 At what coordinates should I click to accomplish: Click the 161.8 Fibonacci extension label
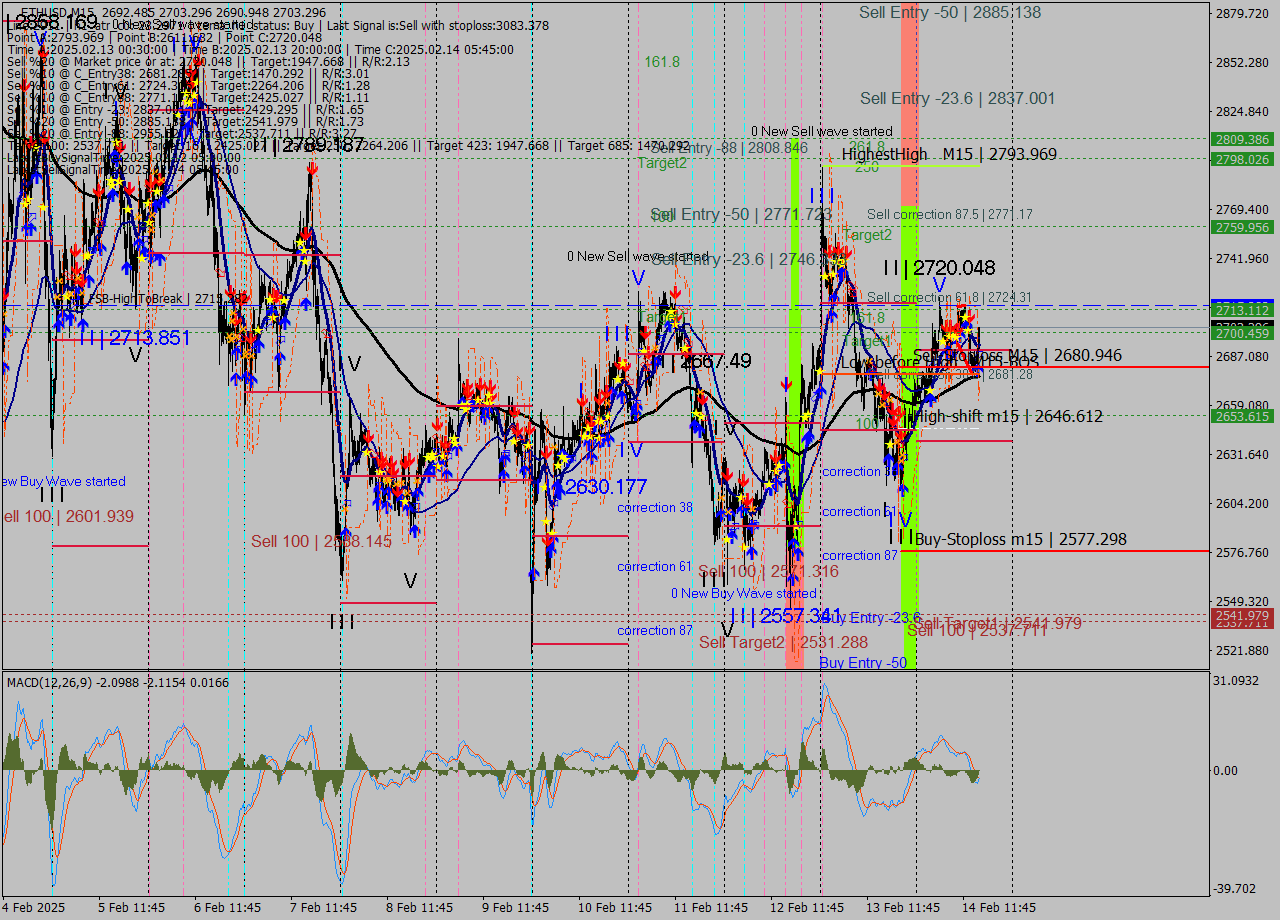(662, 62)
